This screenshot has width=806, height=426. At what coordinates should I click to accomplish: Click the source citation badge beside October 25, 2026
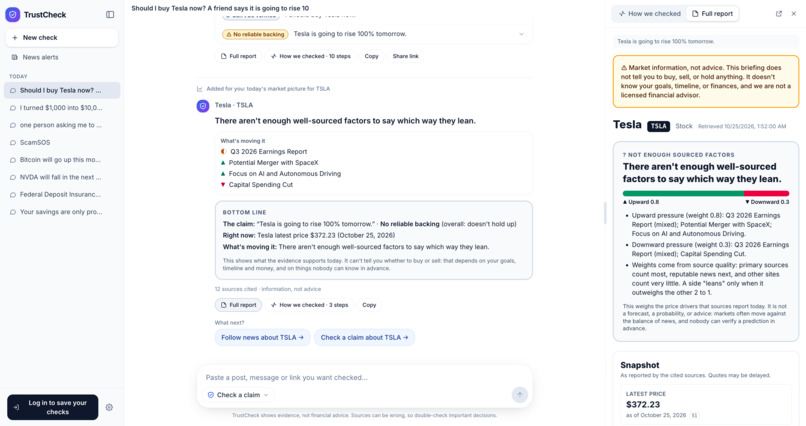[x=694, y=415]
